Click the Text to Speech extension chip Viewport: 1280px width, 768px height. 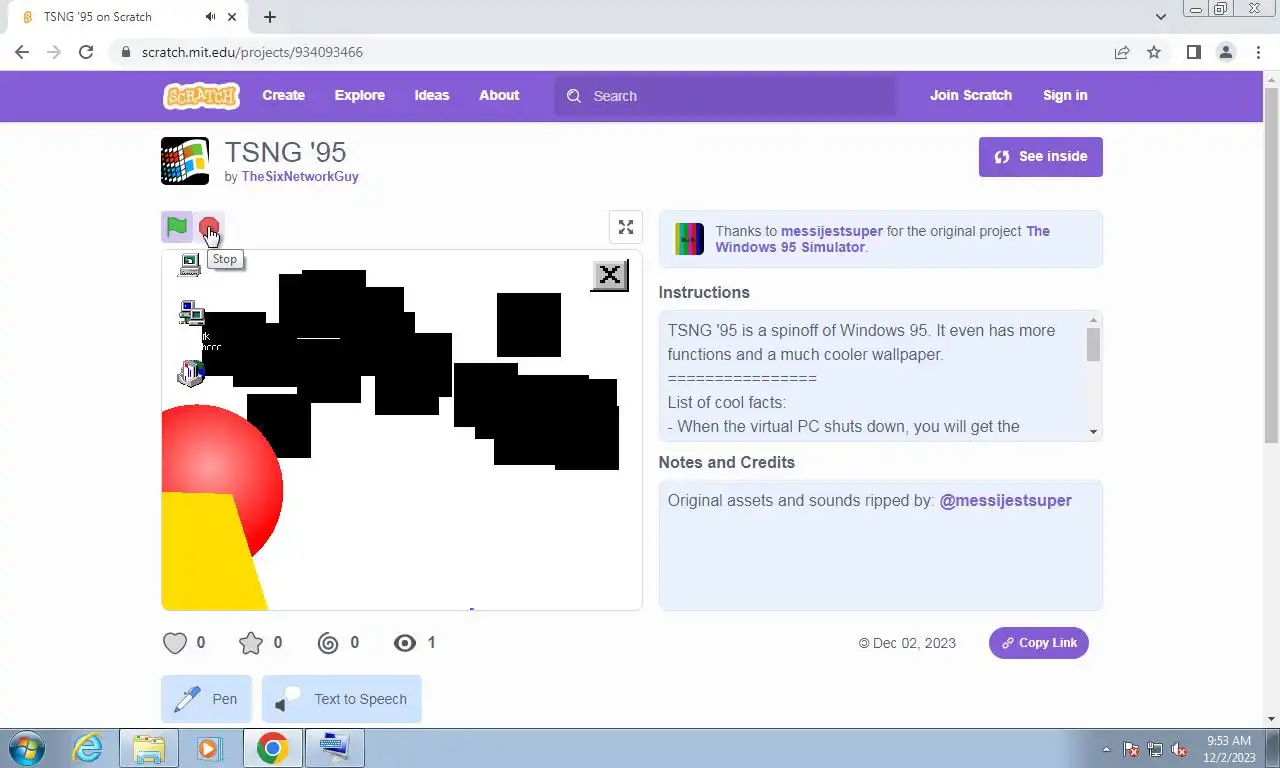(x=342, y=699)
